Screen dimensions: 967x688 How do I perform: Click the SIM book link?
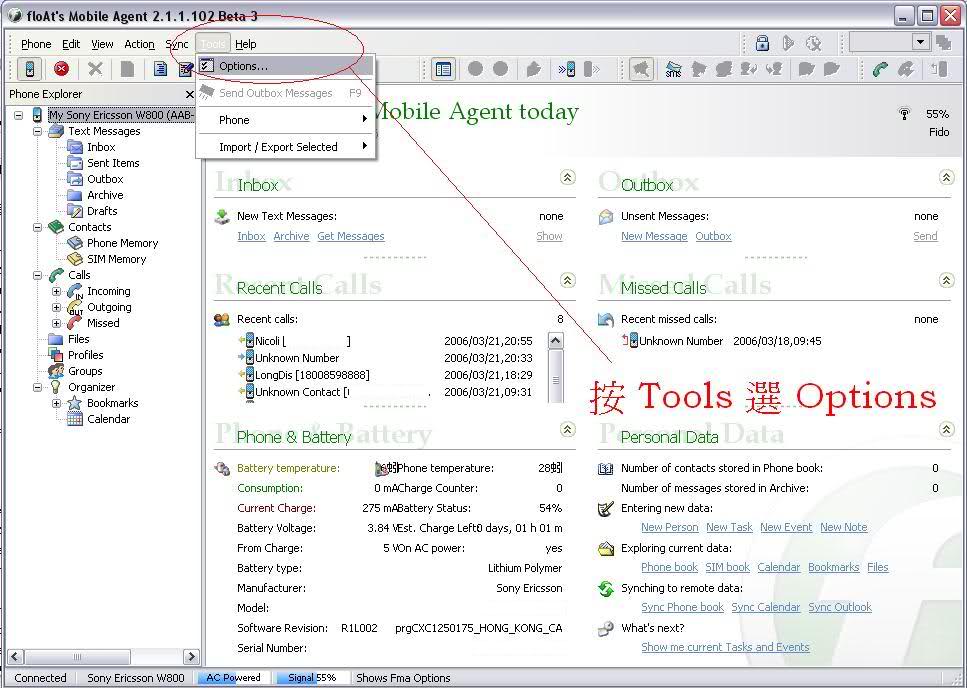coord(727,567)
